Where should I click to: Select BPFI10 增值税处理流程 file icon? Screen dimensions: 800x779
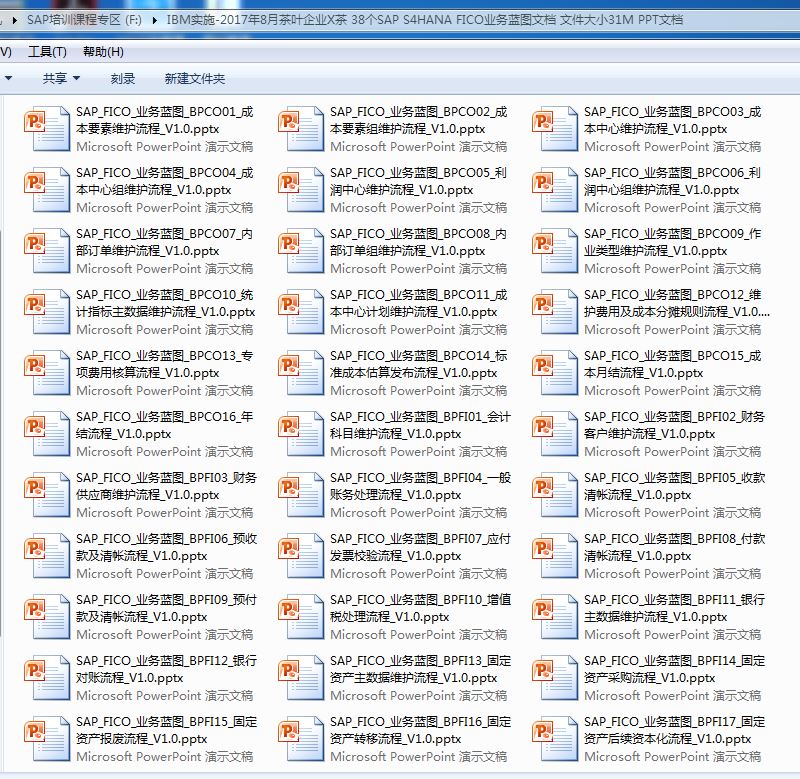click(301, 617)
